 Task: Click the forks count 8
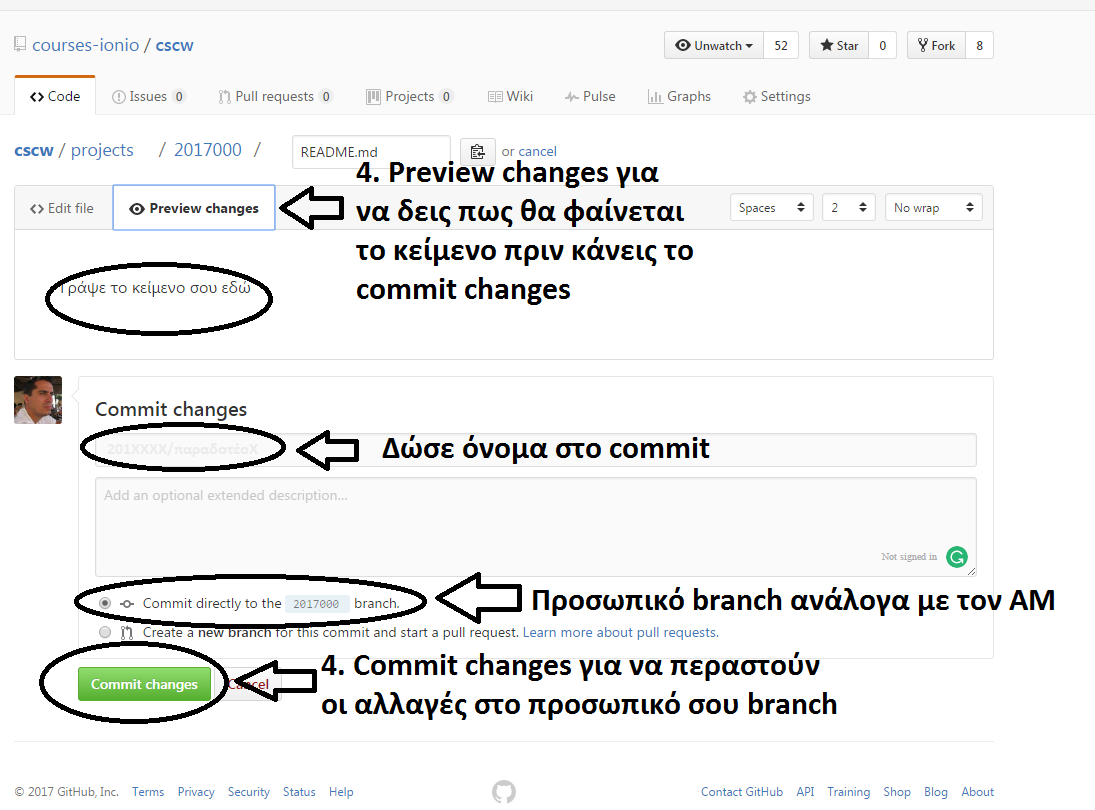click(x=979, y=45)
